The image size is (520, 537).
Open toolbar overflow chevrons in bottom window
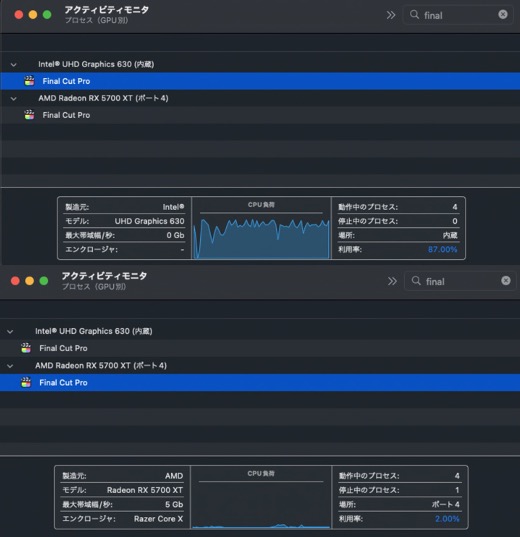392,281
